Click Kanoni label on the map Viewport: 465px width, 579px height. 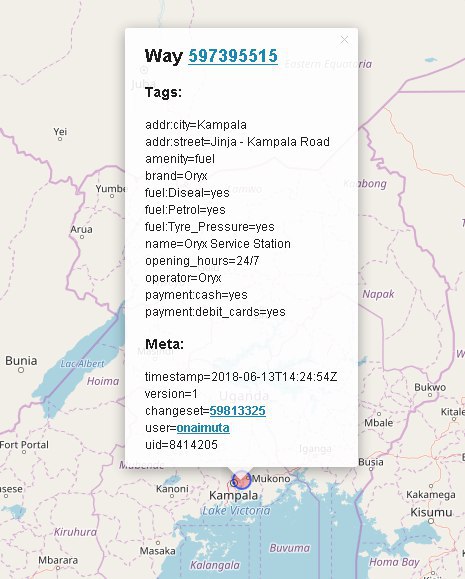point(172,489)
